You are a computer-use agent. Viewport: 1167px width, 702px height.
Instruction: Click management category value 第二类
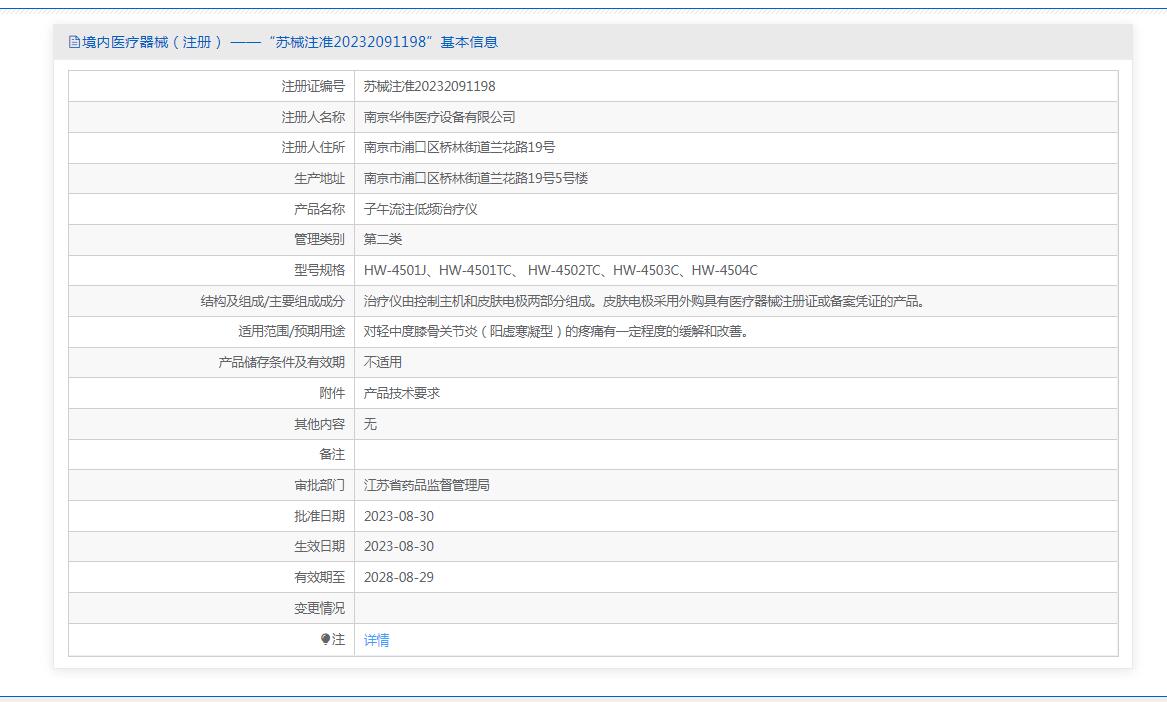click(383, 240)
